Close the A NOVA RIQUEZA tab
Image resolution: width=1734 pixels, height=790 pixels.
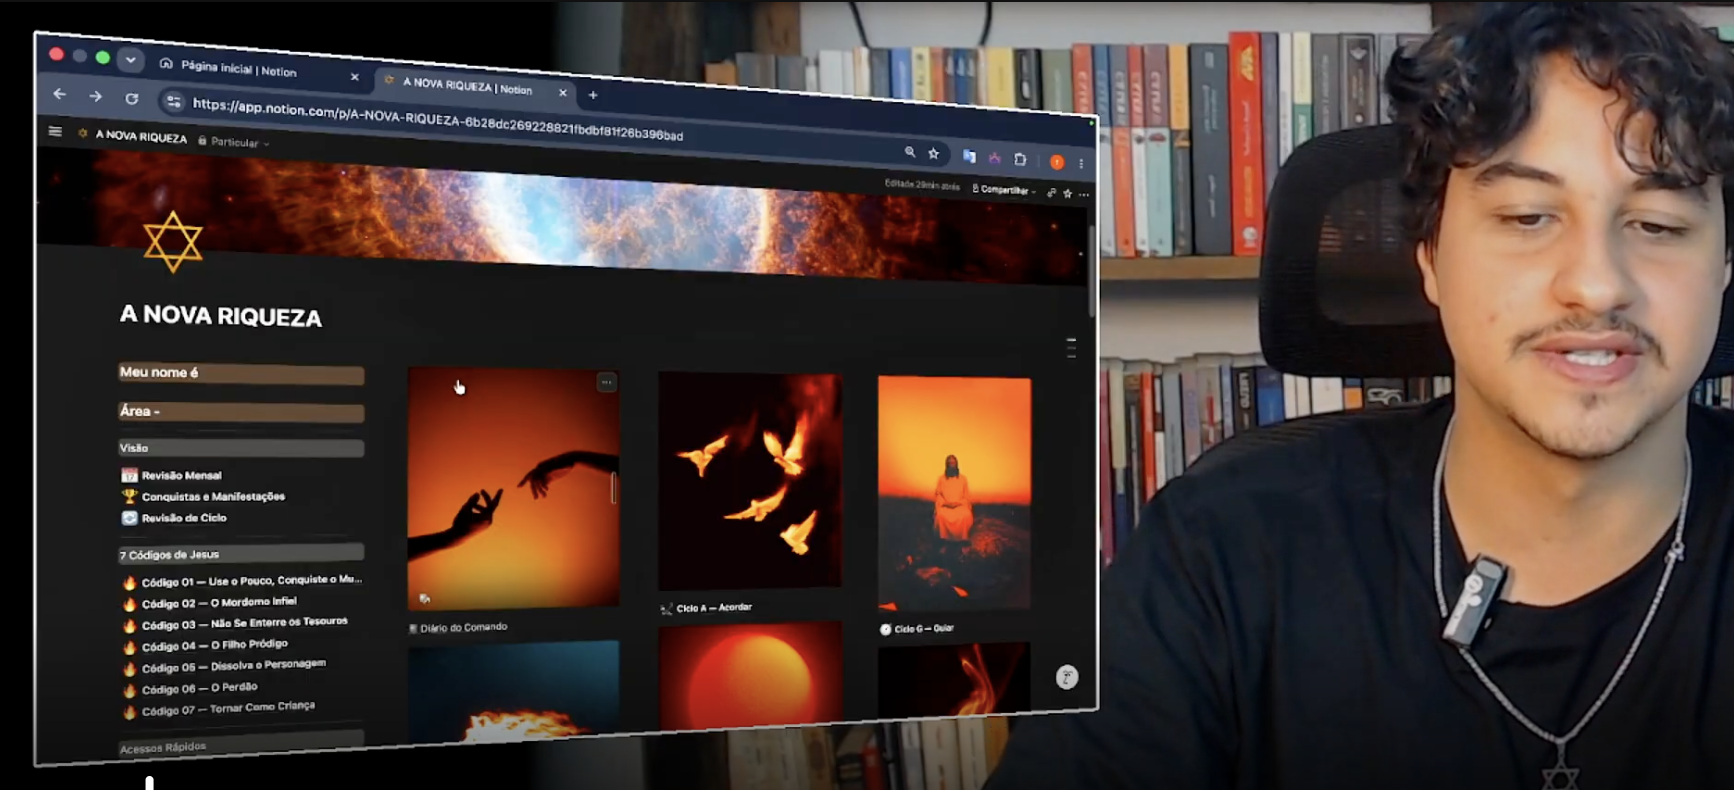pos(563,93)
